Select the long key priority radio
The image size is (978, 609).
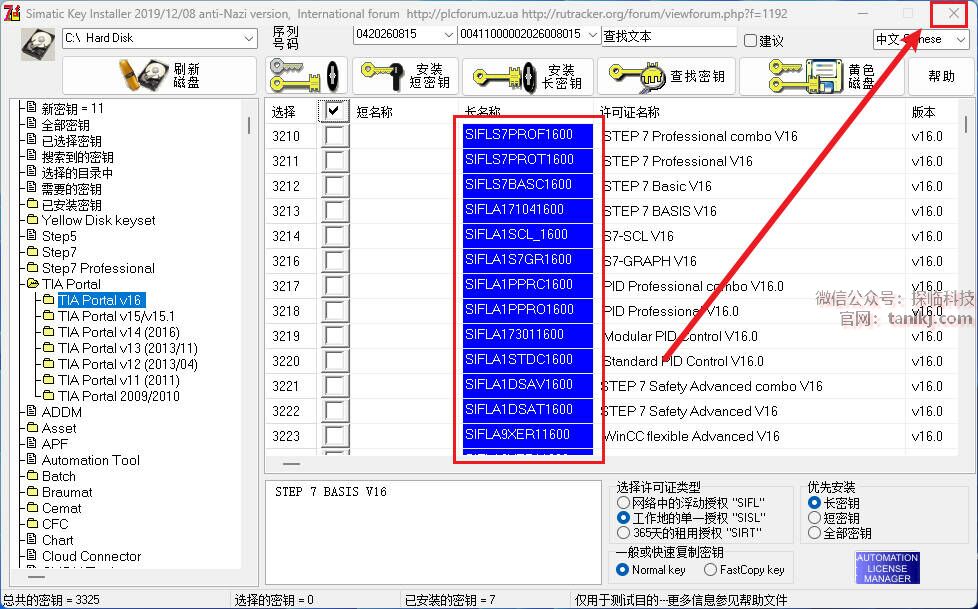(814, 502)
